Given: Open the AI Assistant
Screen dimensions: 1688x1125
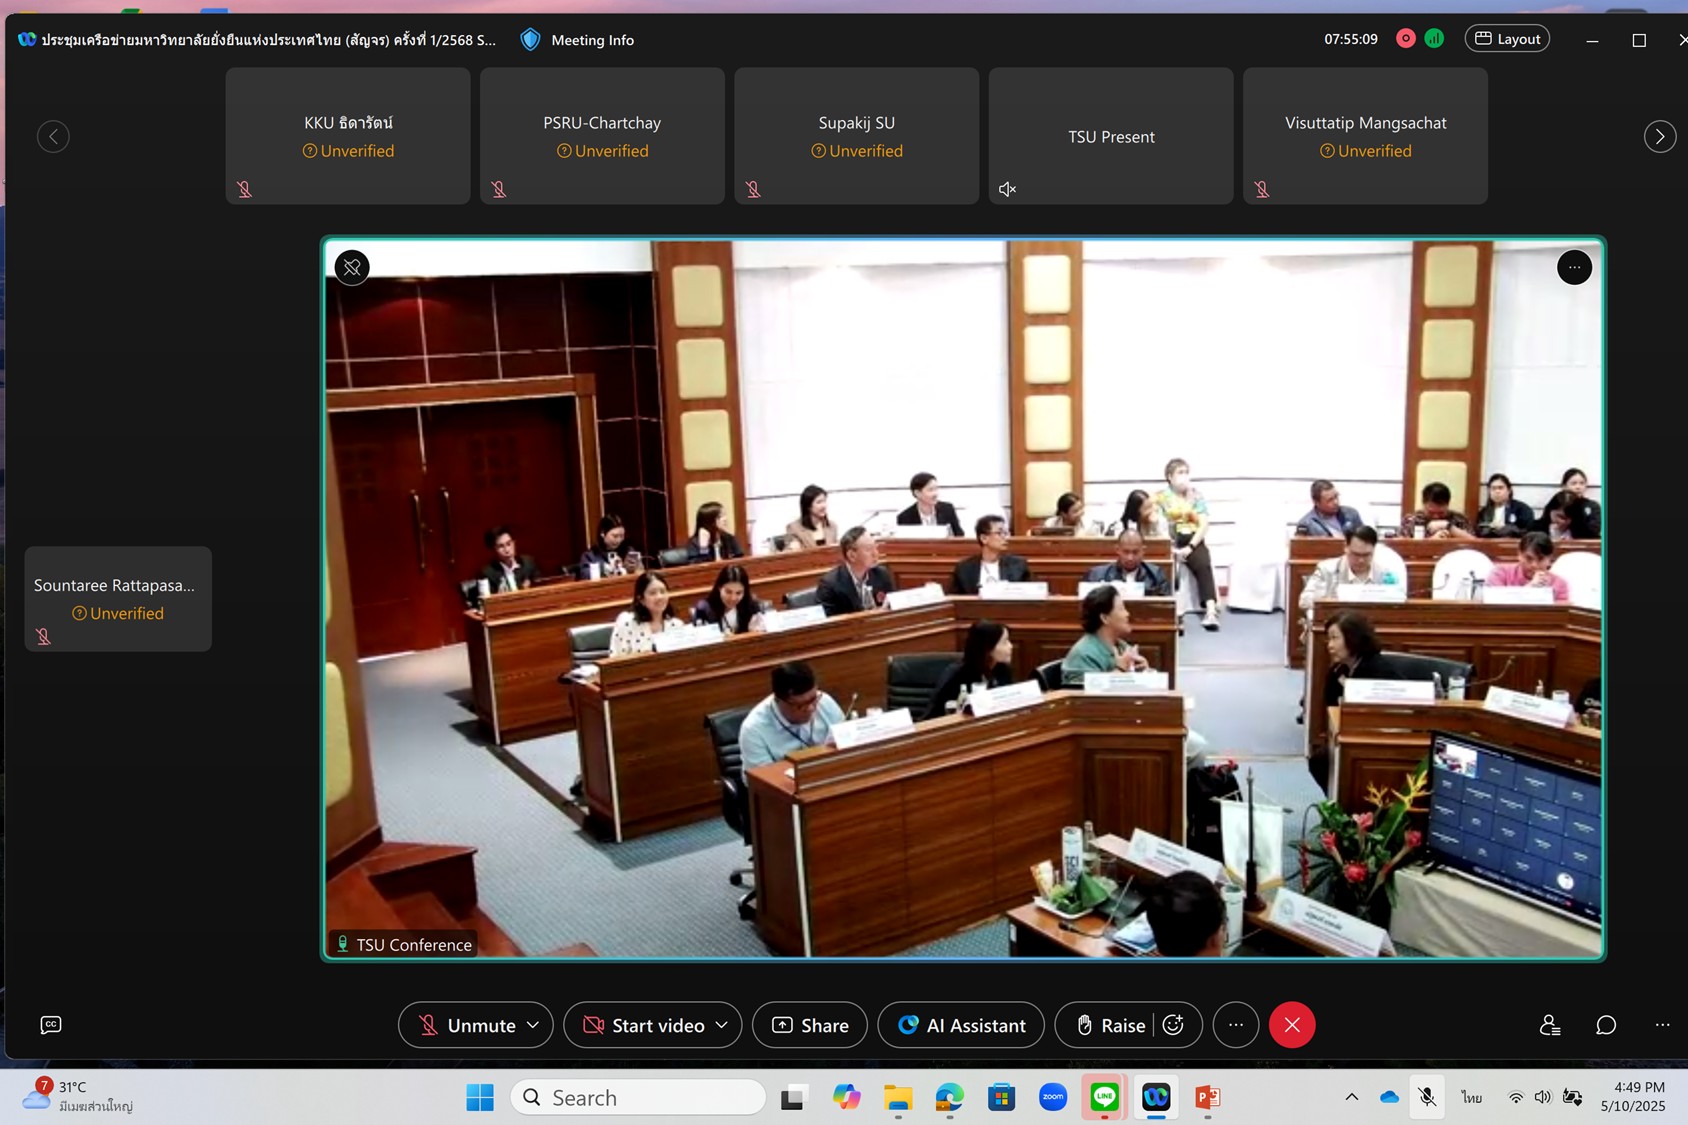Looking at the screenshot, I should pos(961,1025).
